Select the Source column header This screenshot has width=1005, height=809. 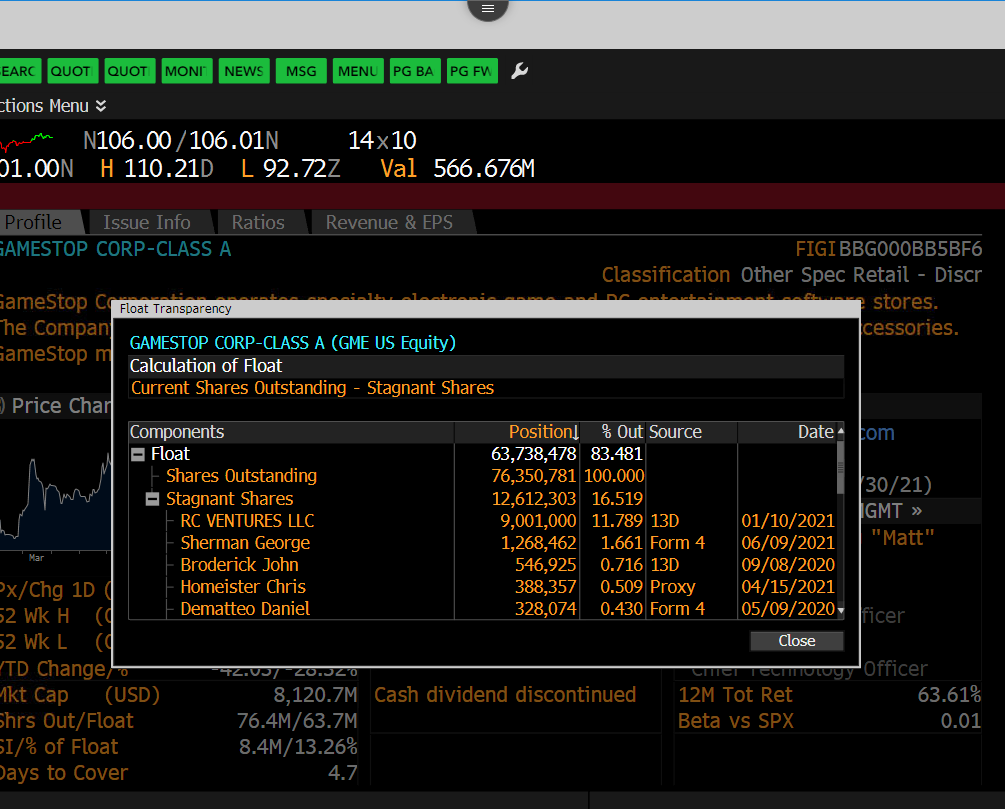(692, 432)
